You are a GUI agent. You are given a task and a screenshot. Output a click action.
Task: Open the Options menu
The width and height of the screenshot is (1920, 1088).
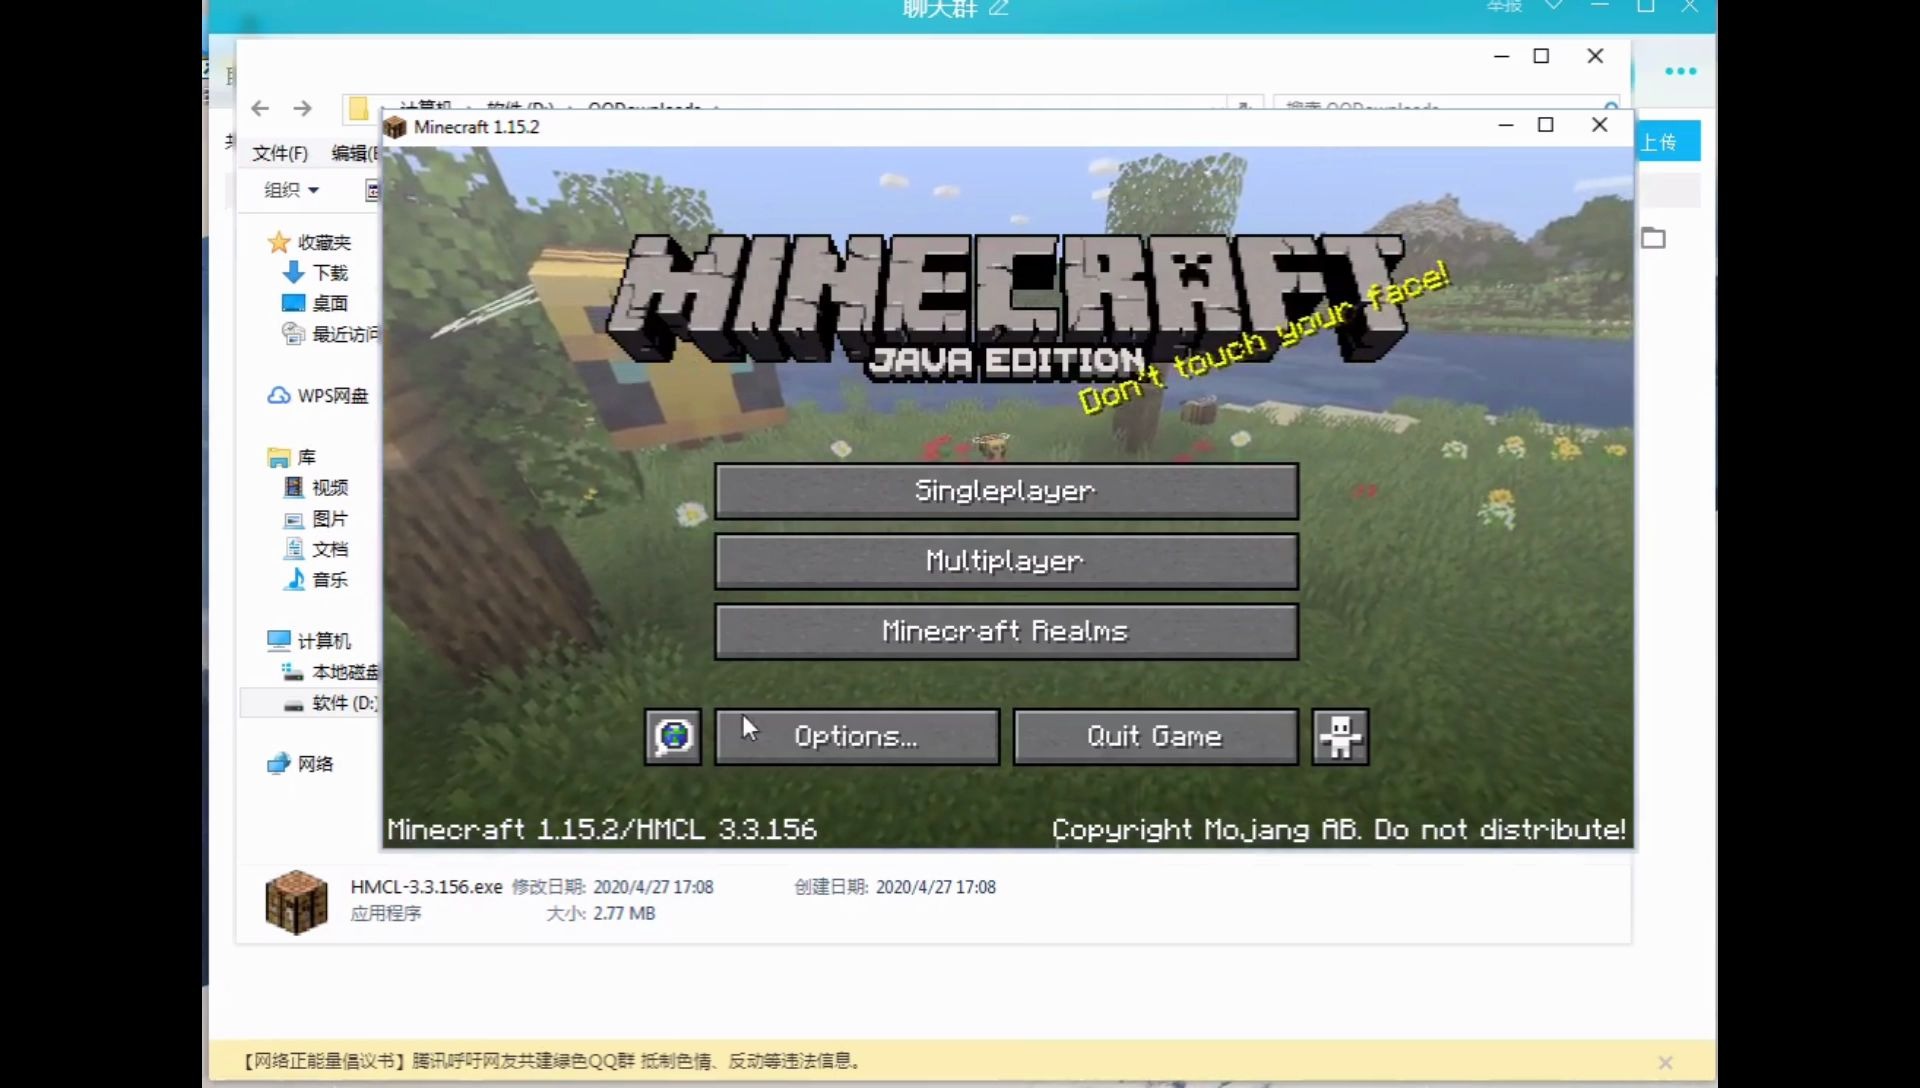pyautogui.click(x=857, y=737)
